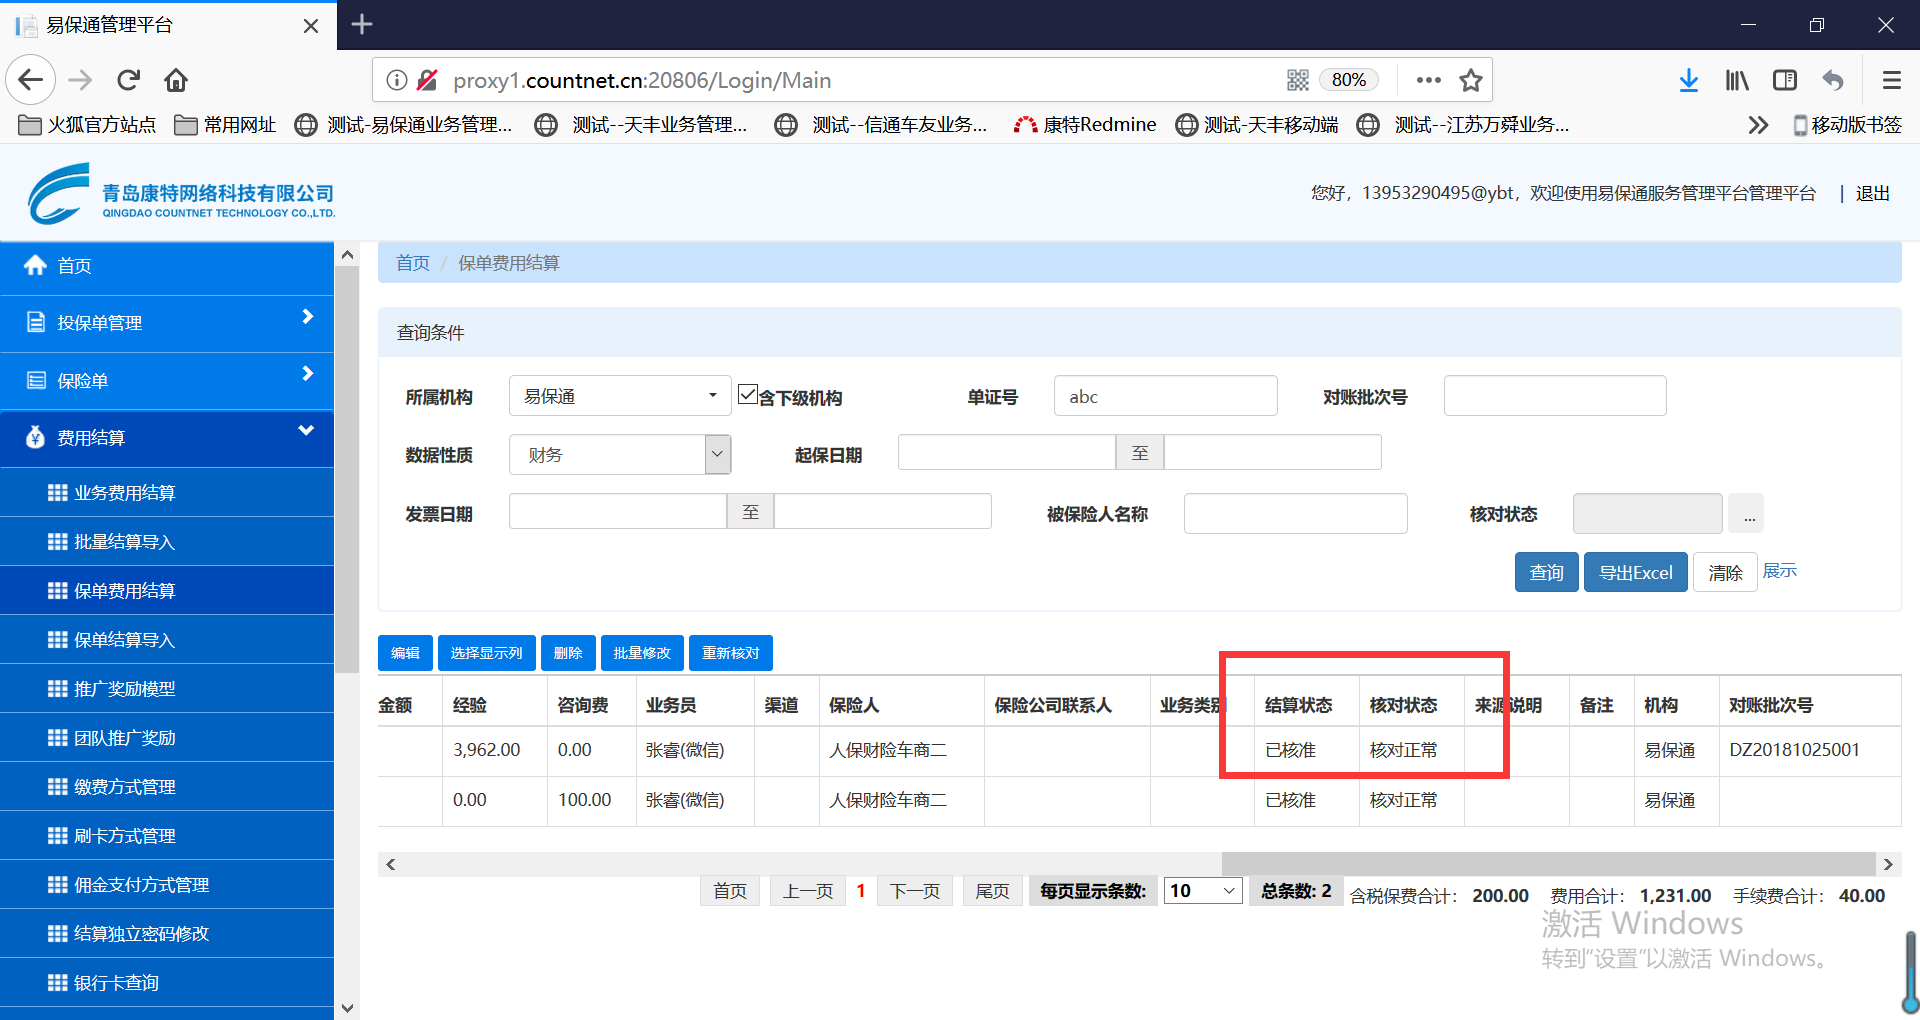
Task: Click the 查询 button
Action: coord(1546,573)
